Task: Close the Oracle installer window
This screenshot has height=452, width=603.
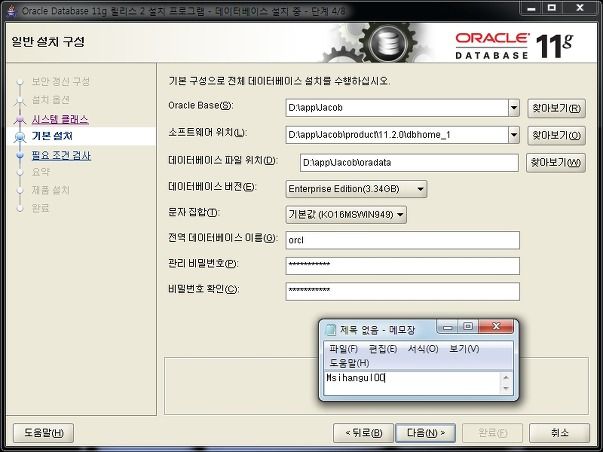Action: (x=580, y=8)
